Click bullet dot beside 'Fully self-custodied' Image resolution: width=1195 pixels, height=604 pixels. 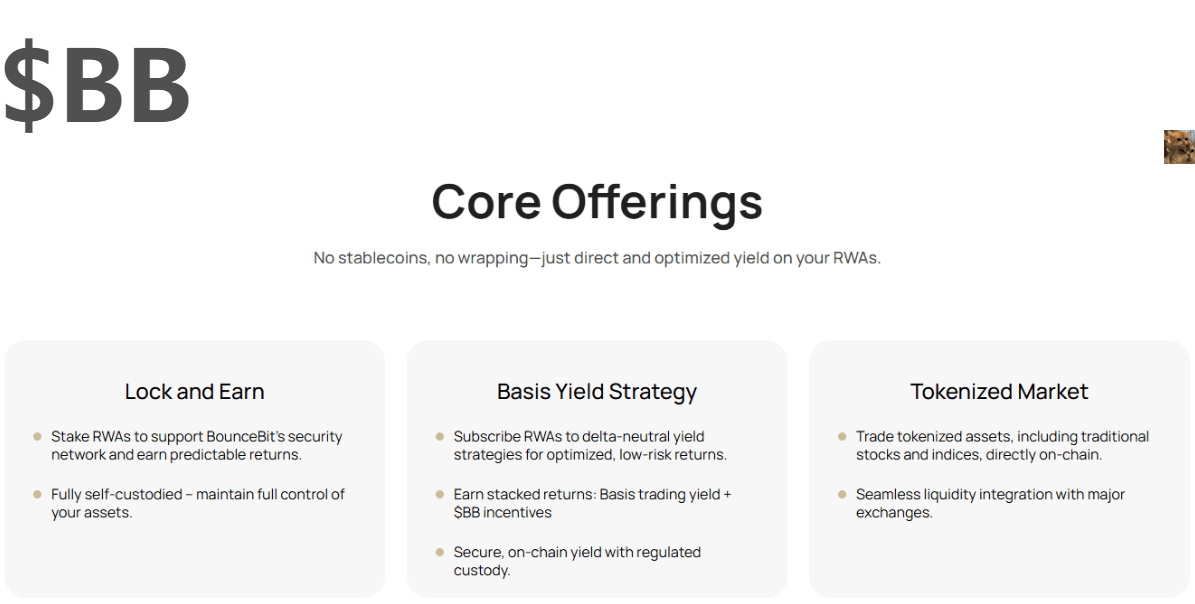click(37, 494)
